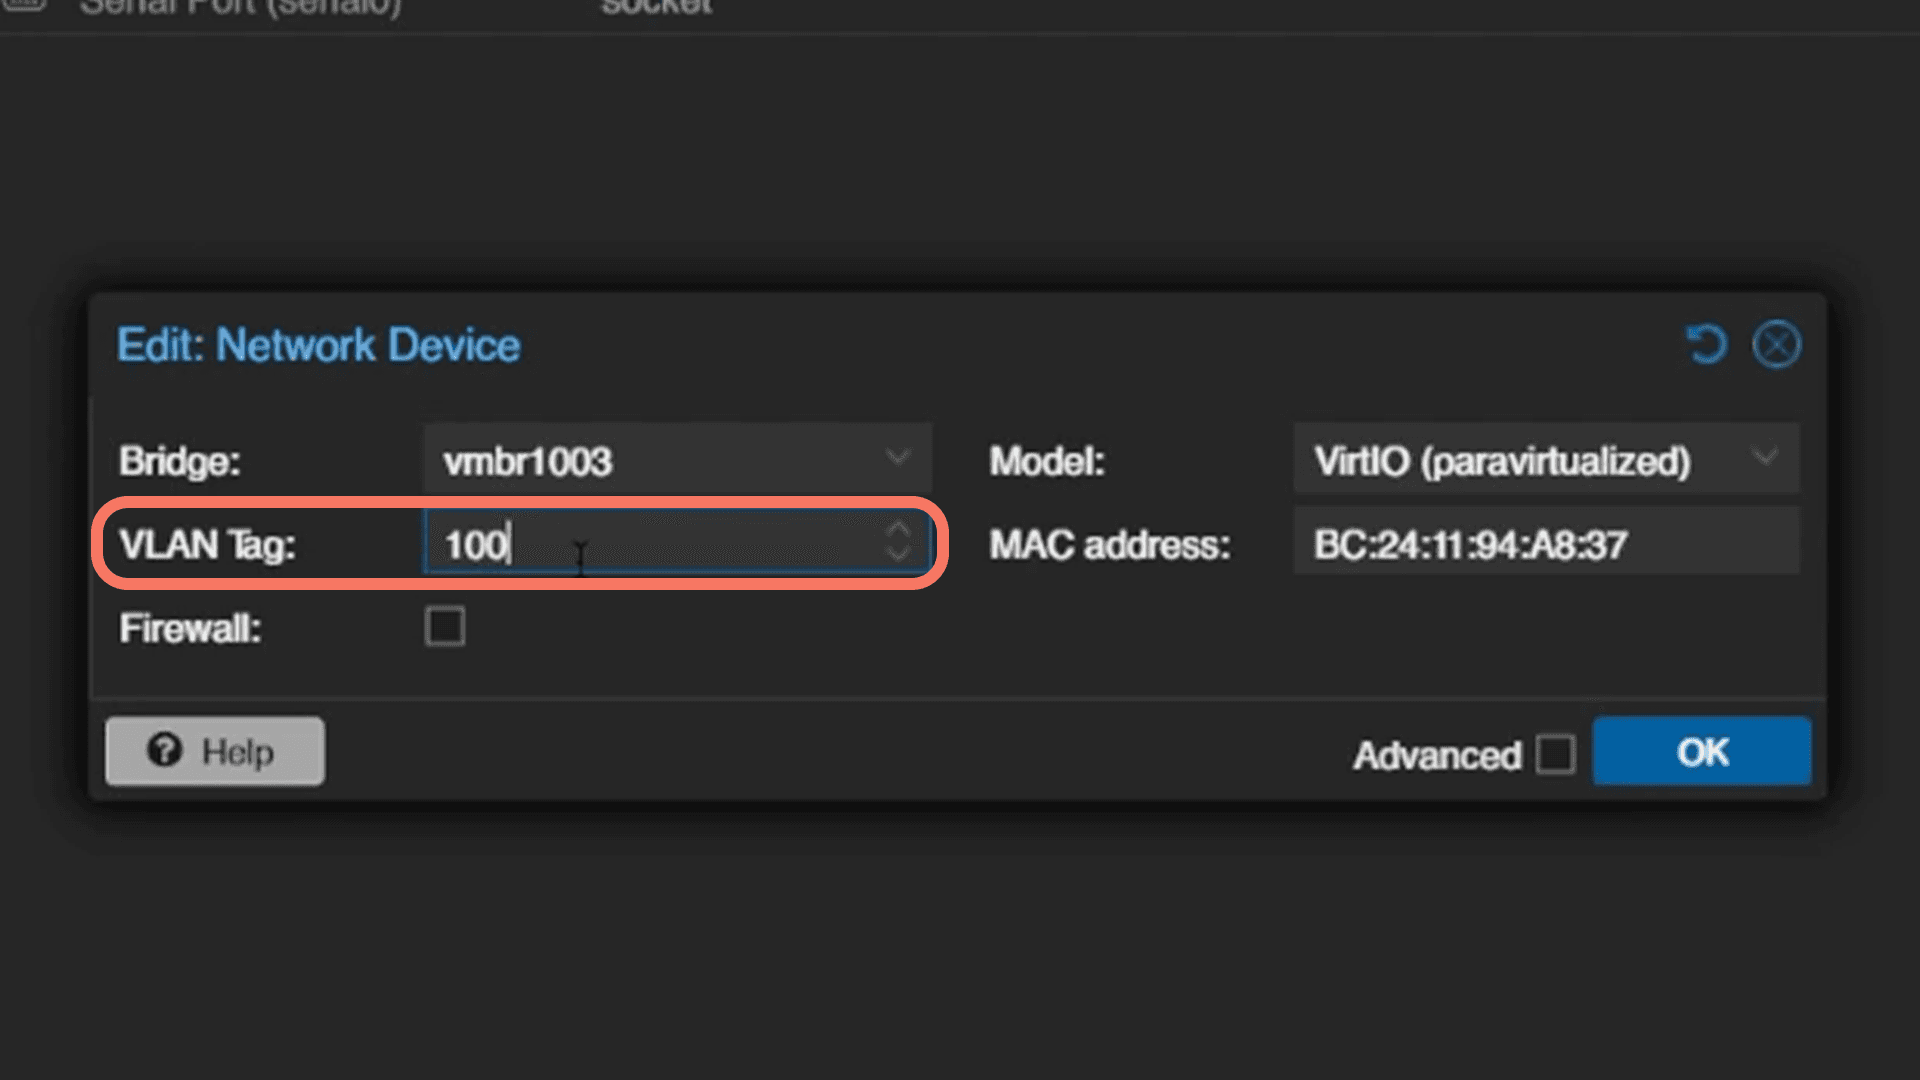1920x1080 pixels.
Task: Toggle the Advanced checkbox
Action: tap(1556, 754)
